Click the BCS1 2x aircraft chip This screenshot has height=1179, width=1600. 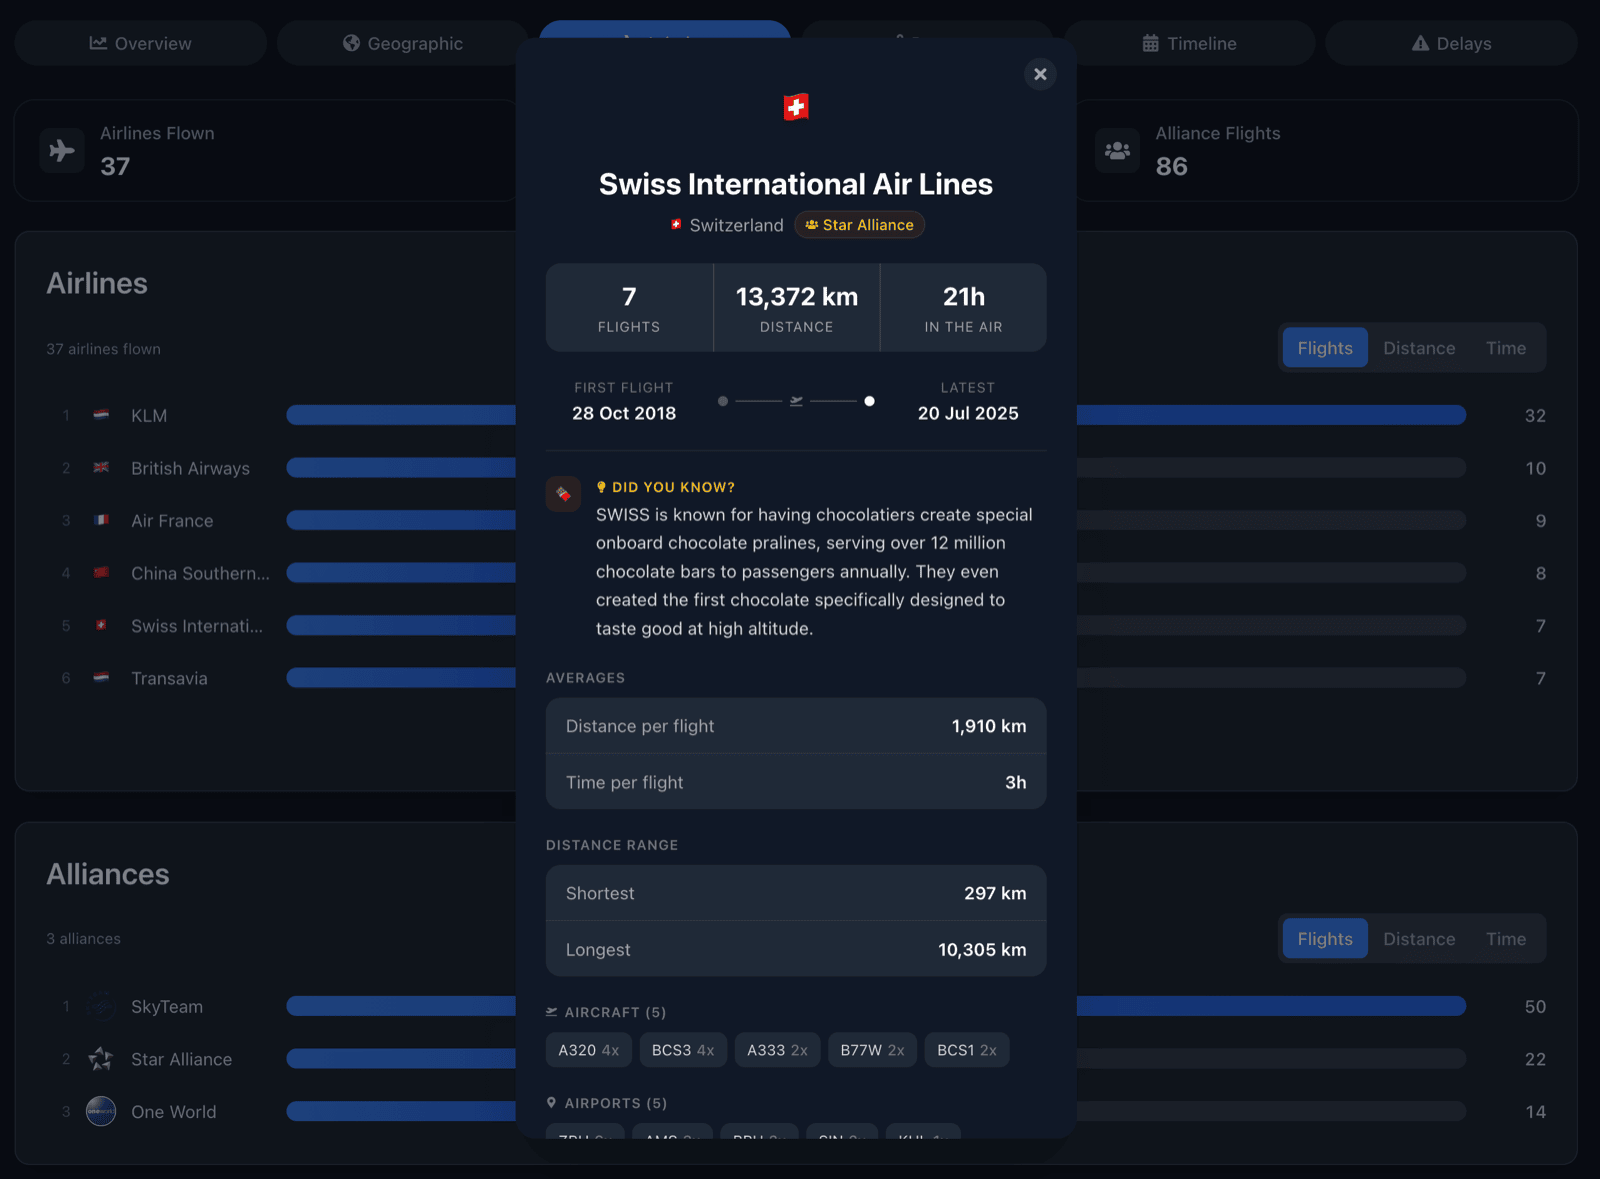(967, 1050)
